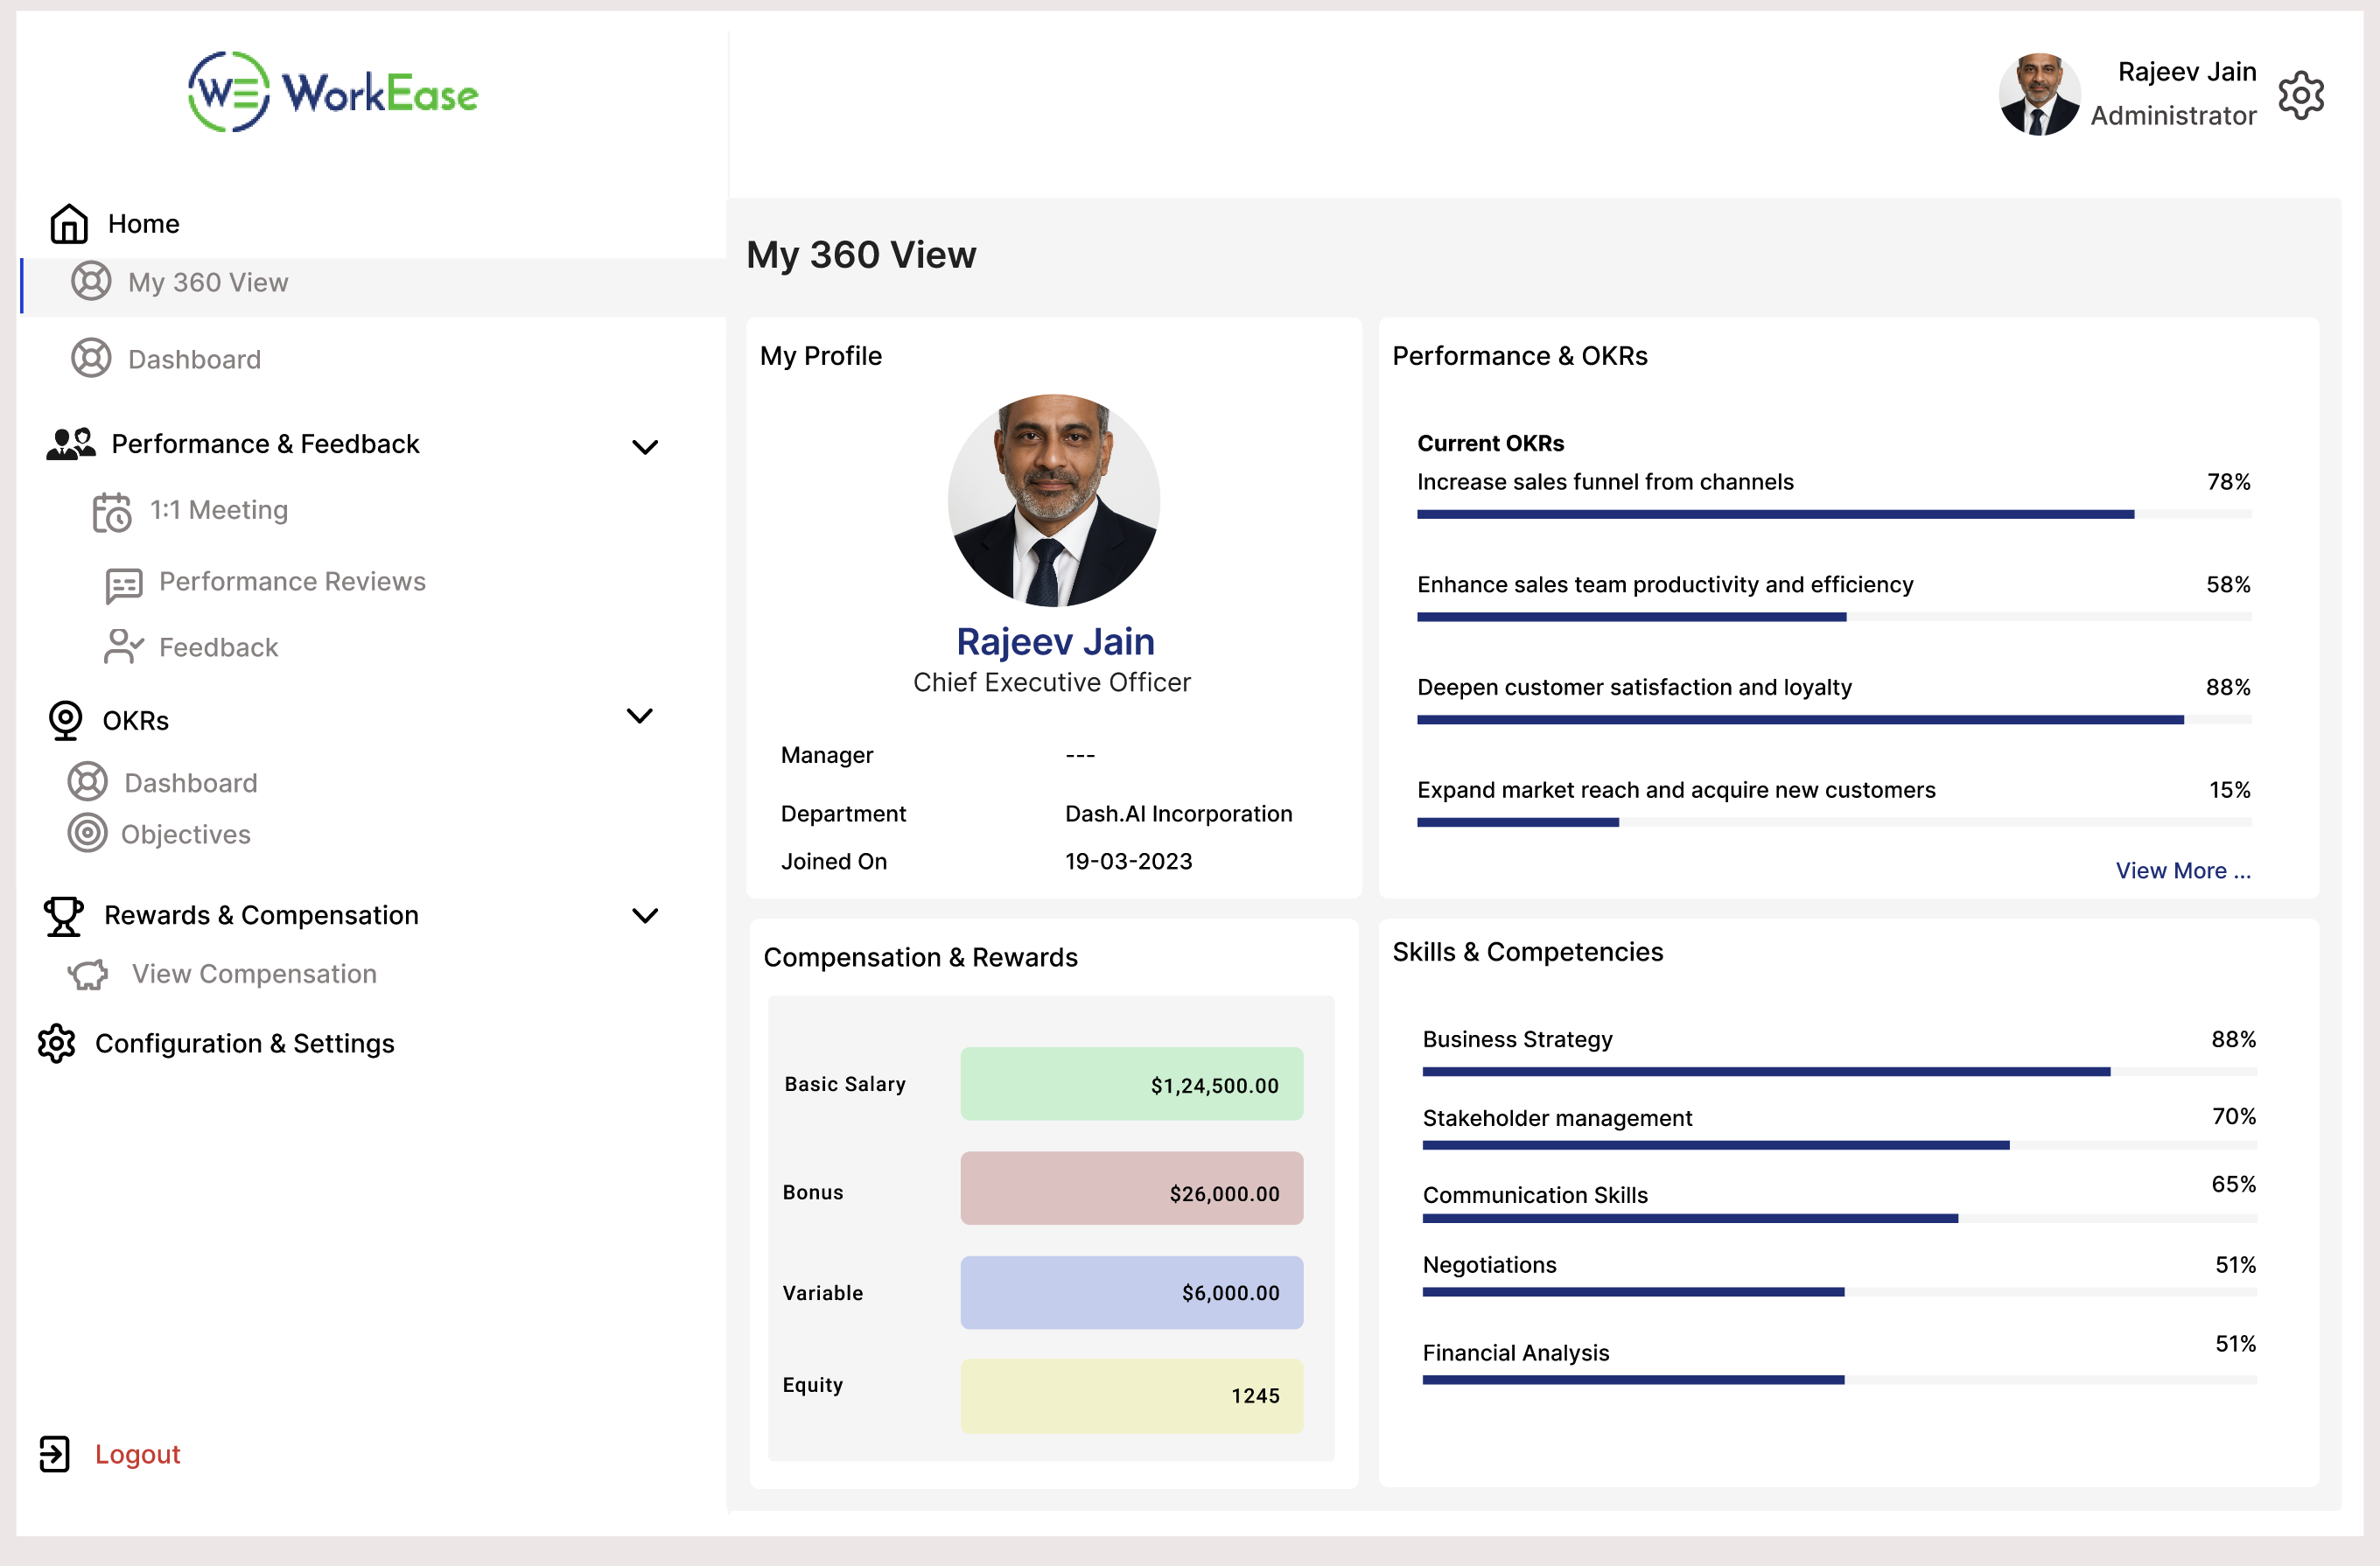Viewport: 2380px width, 1566px height.
Task: Collapse the OKRs section chevron
Action: [x=639, y=716]
